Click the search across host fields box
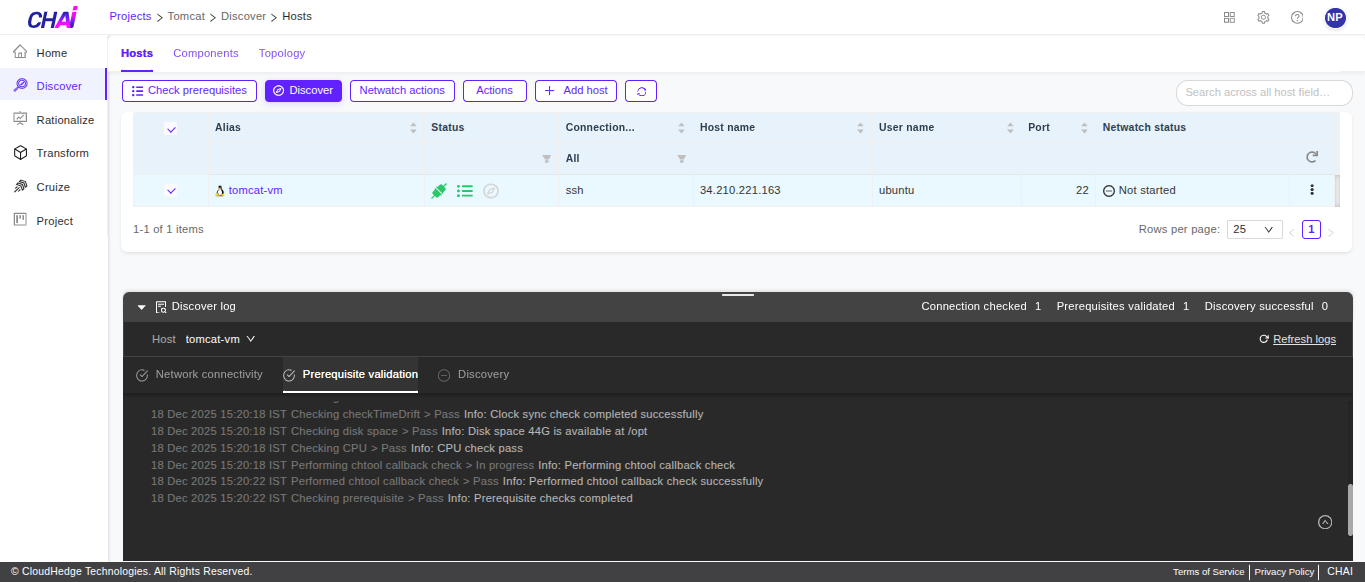Viewport: 1365px width, 582px height. [1264, 92]
